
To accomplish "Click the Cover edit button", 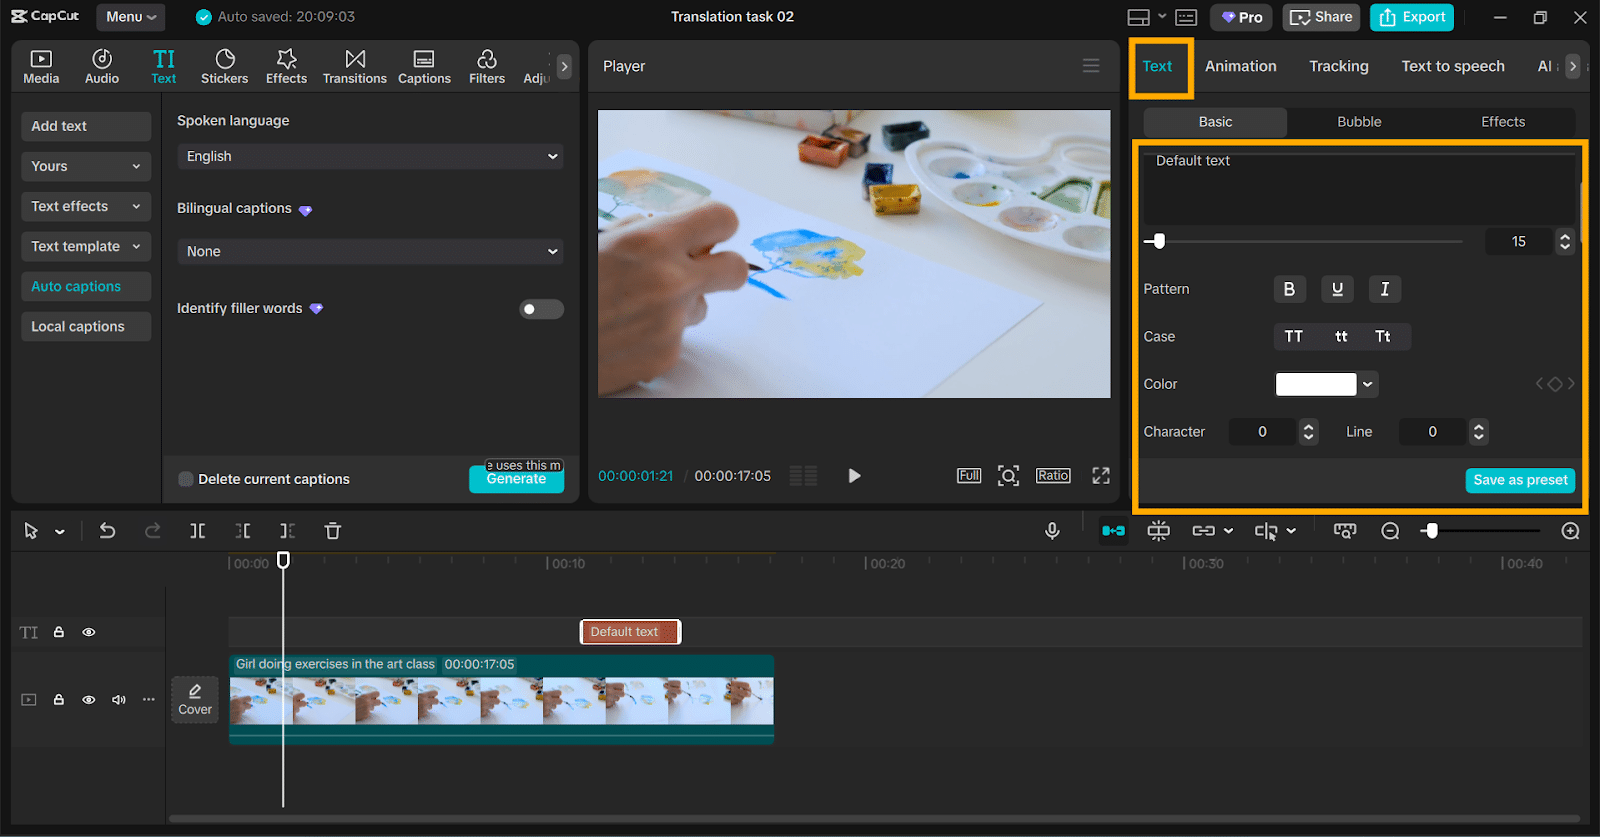I will 195,700.
